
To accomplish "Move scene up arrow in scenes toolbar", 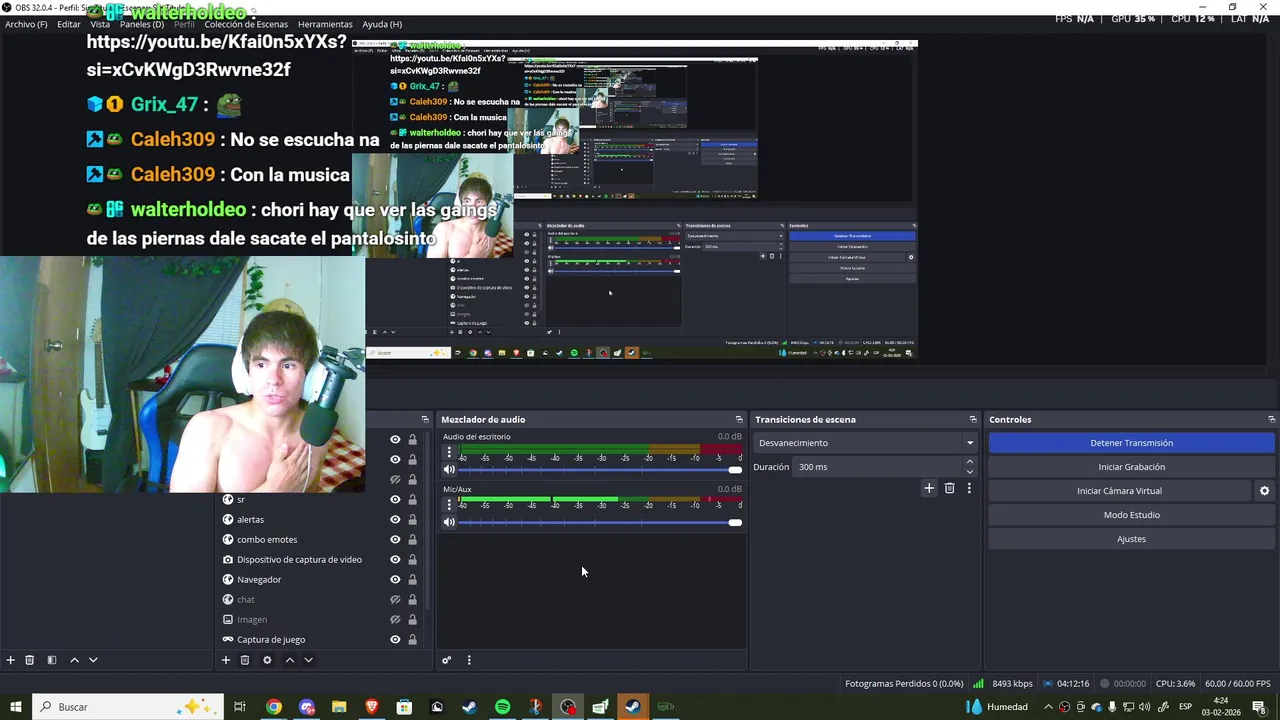I will 74,660.
